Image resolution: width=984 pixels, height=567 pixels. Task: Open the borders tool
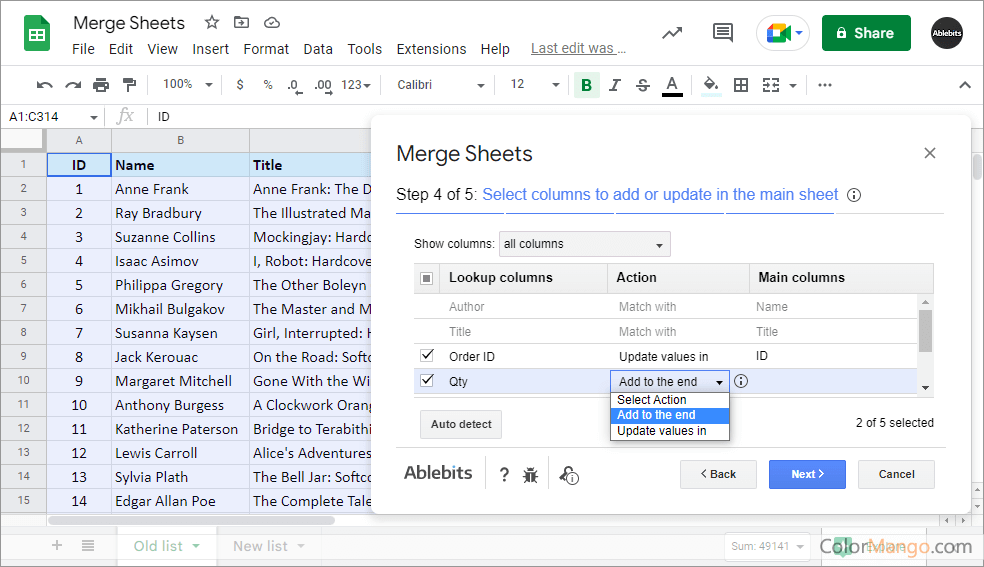(x=741, y=85)
